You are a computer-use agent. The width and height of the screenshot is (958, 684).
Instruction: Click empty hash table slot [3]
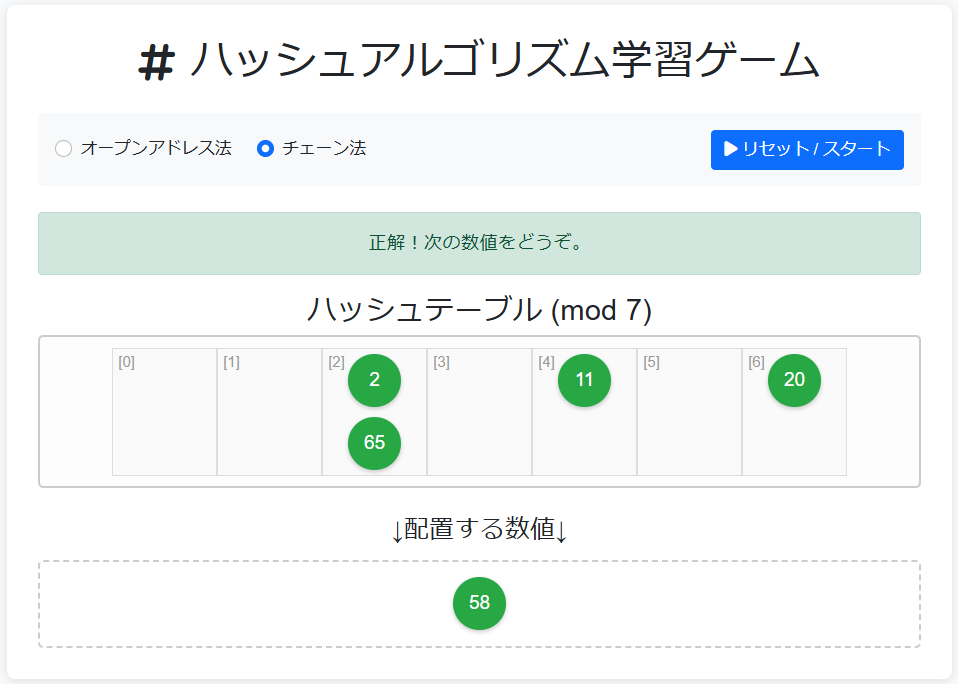479,420
